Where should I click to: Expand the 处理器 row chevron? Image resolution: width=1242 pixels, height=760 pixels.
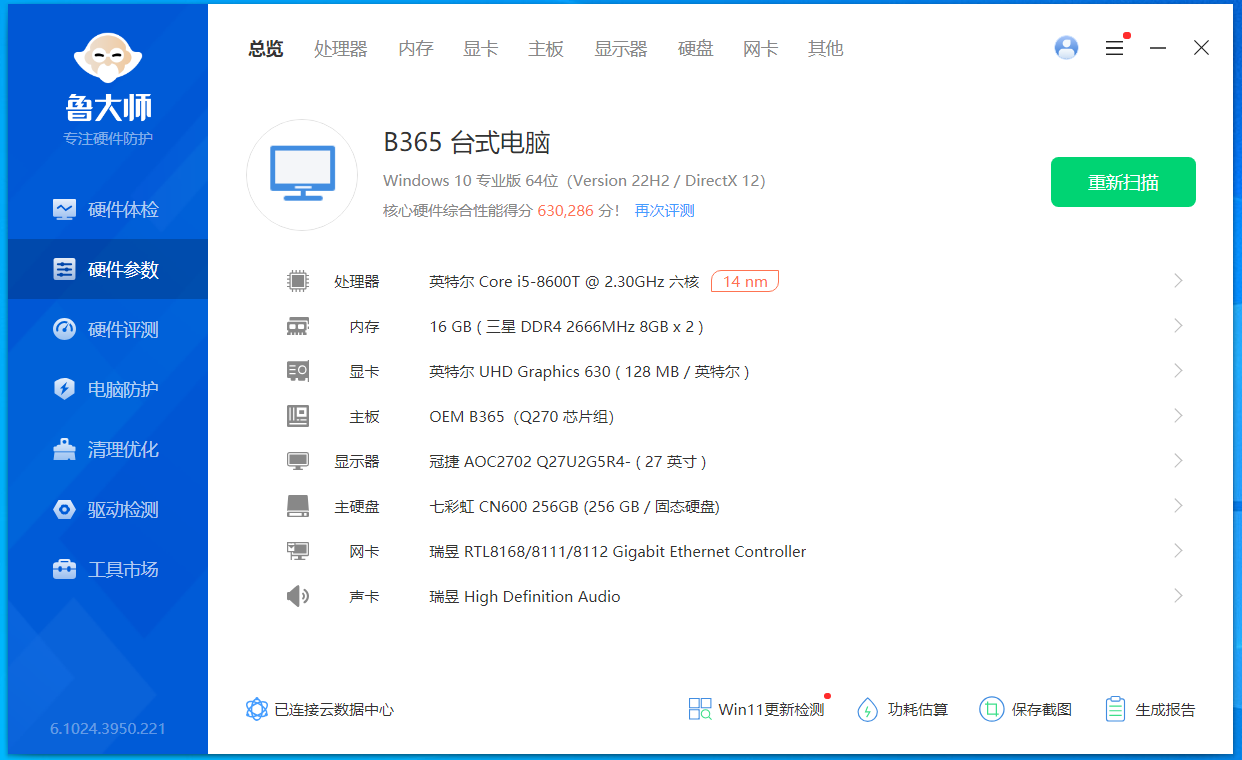point(1178,281)
